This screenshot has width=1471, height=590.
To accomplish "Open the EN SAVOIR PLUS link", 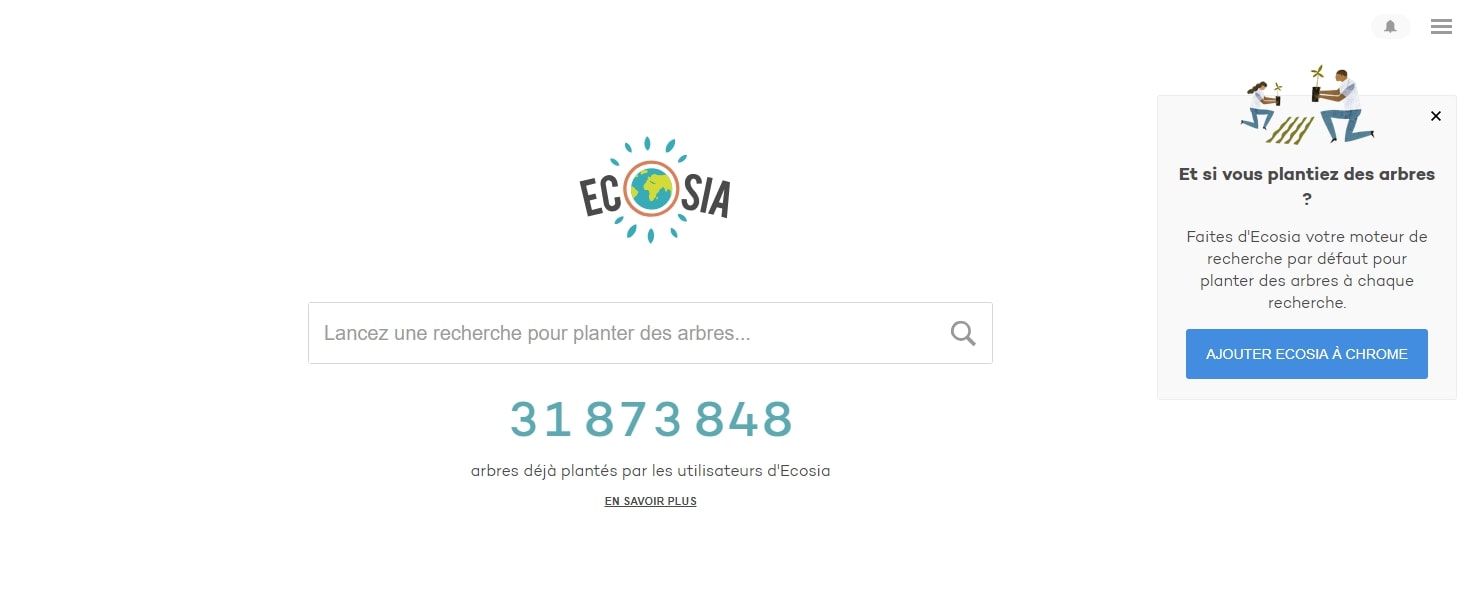I will click(x=651, y=501).
